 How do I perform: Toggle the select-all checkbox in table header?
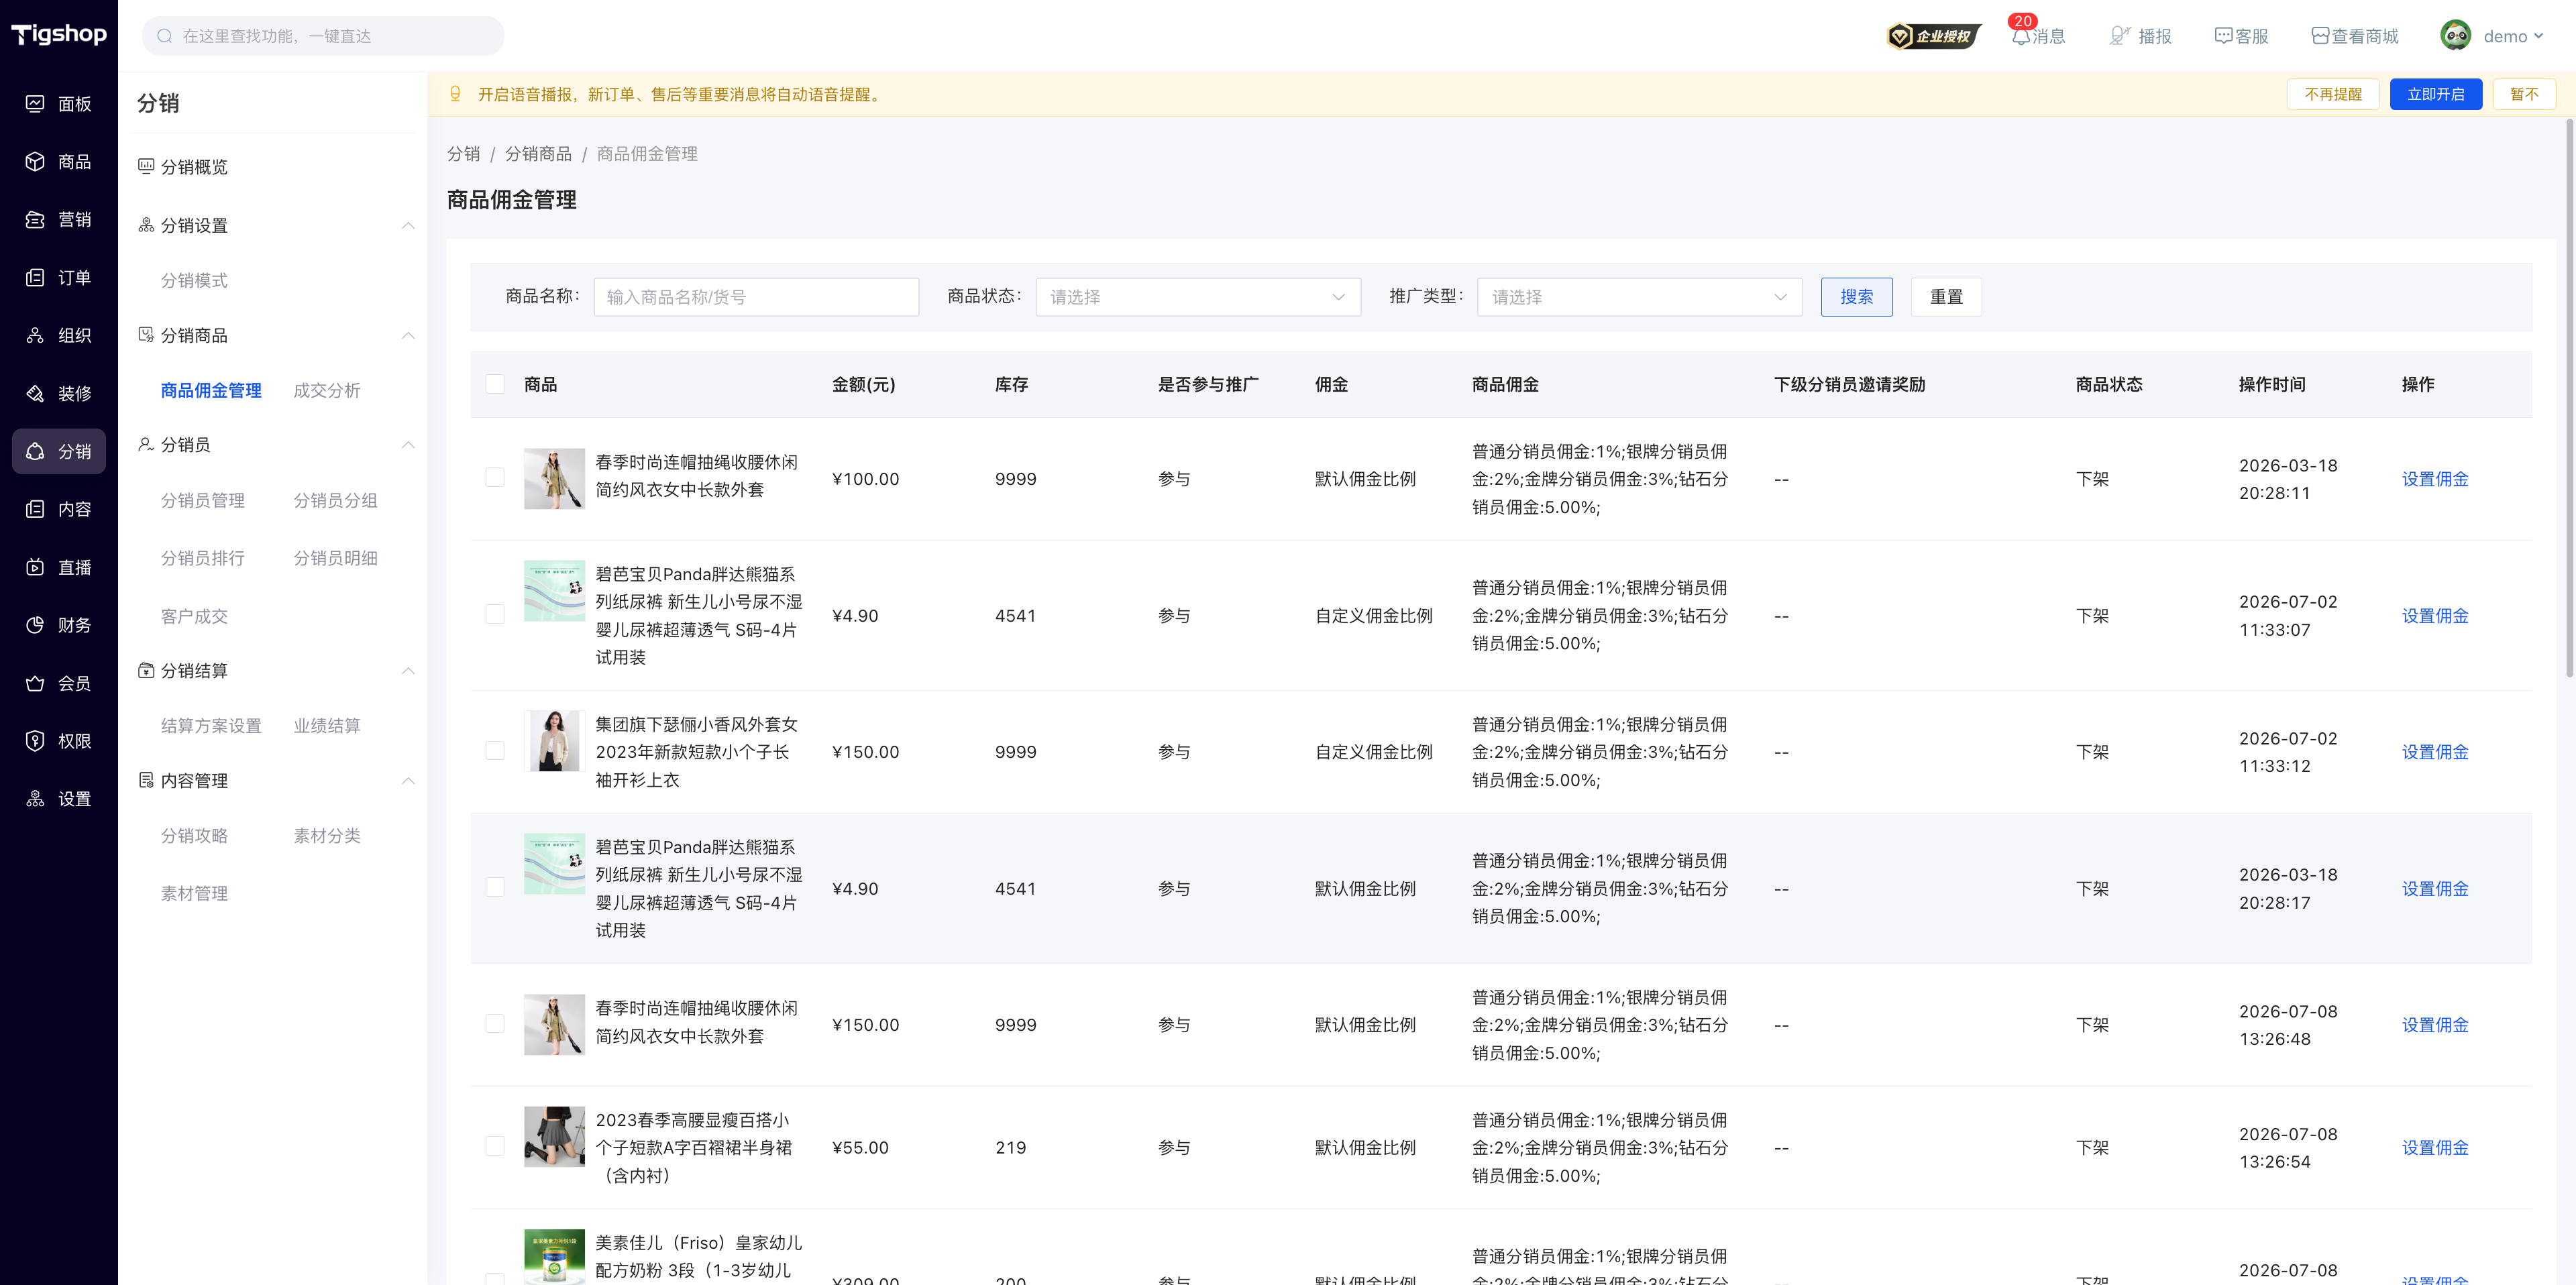[x=495, y=384]
